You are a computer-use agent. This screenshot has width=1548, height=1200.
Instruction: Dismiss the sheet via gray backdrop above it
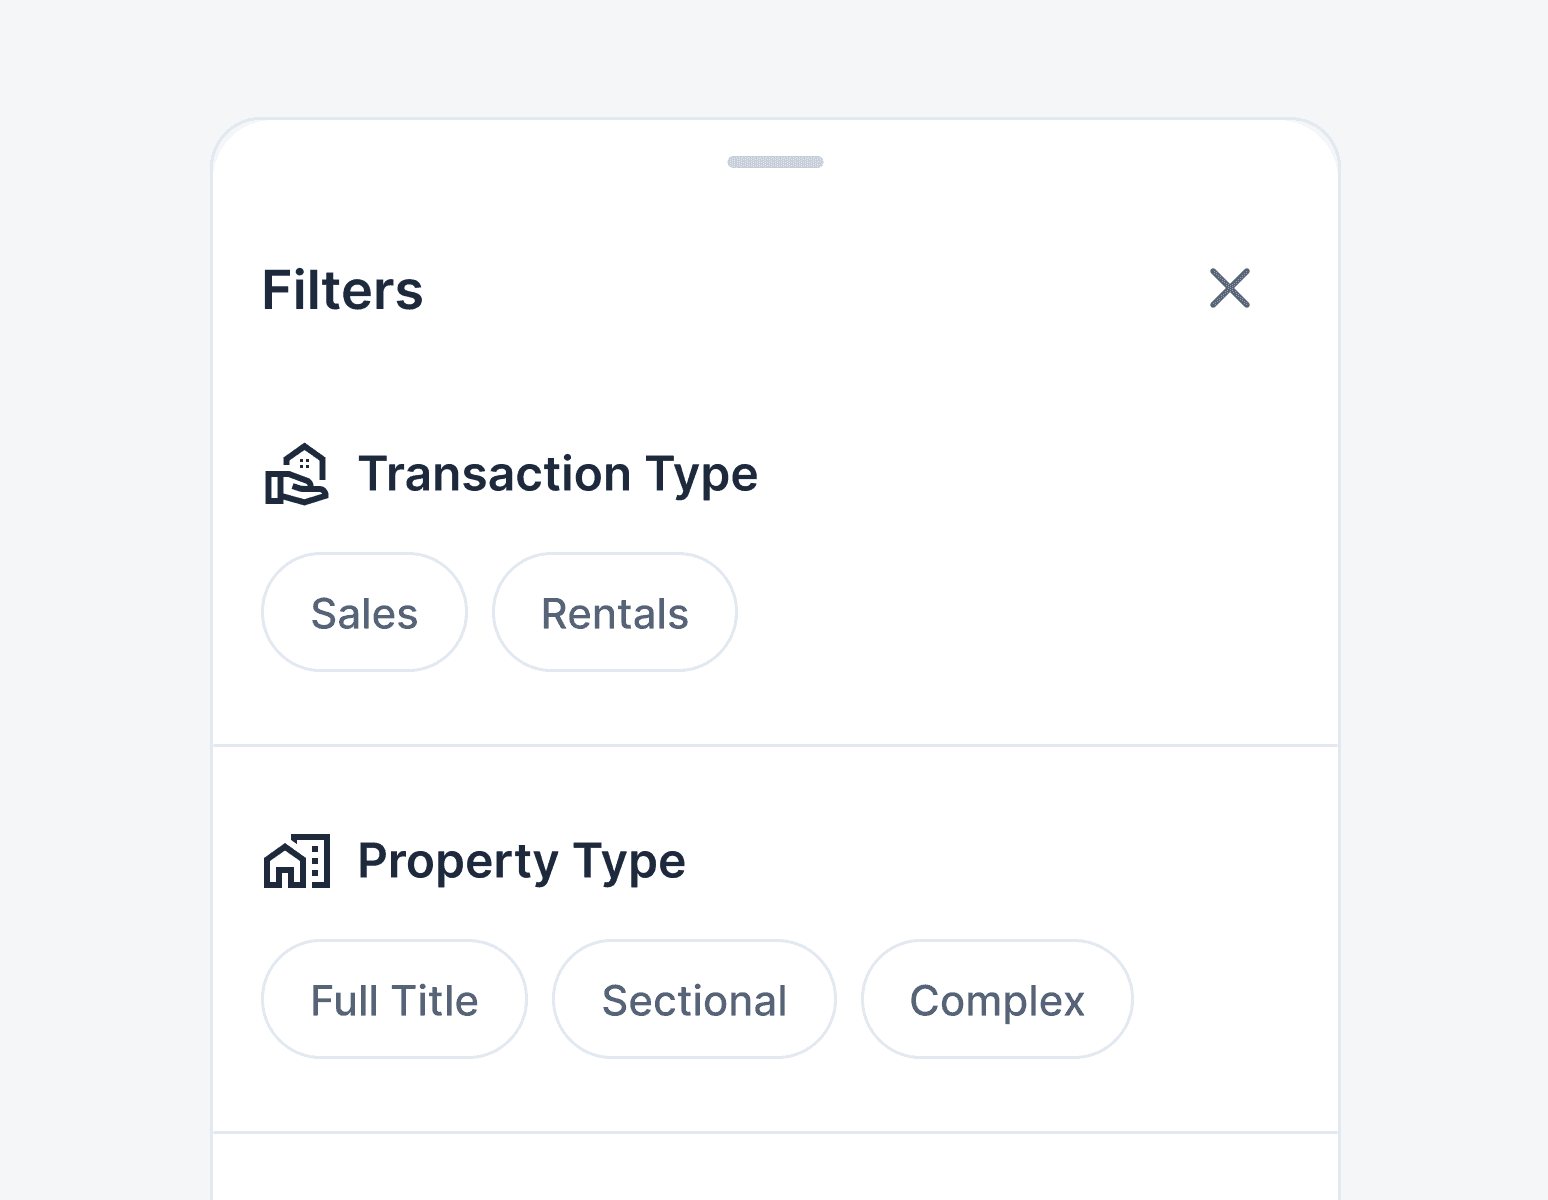coord(774,55)
